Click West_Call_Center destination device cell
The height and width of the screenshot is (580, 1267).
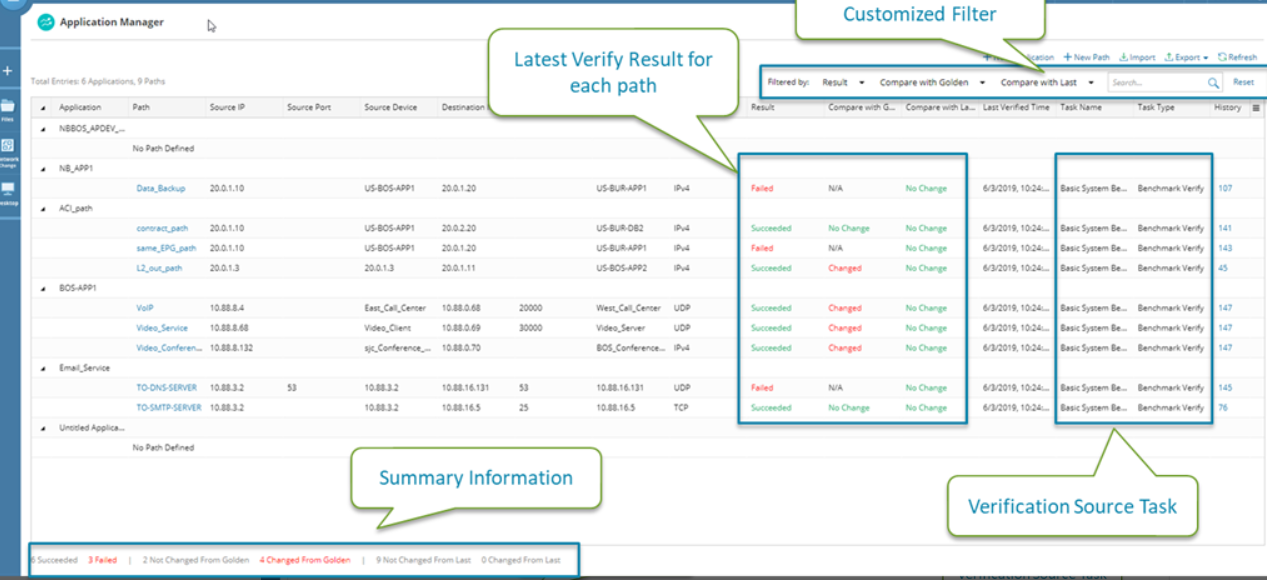[629, 308]
